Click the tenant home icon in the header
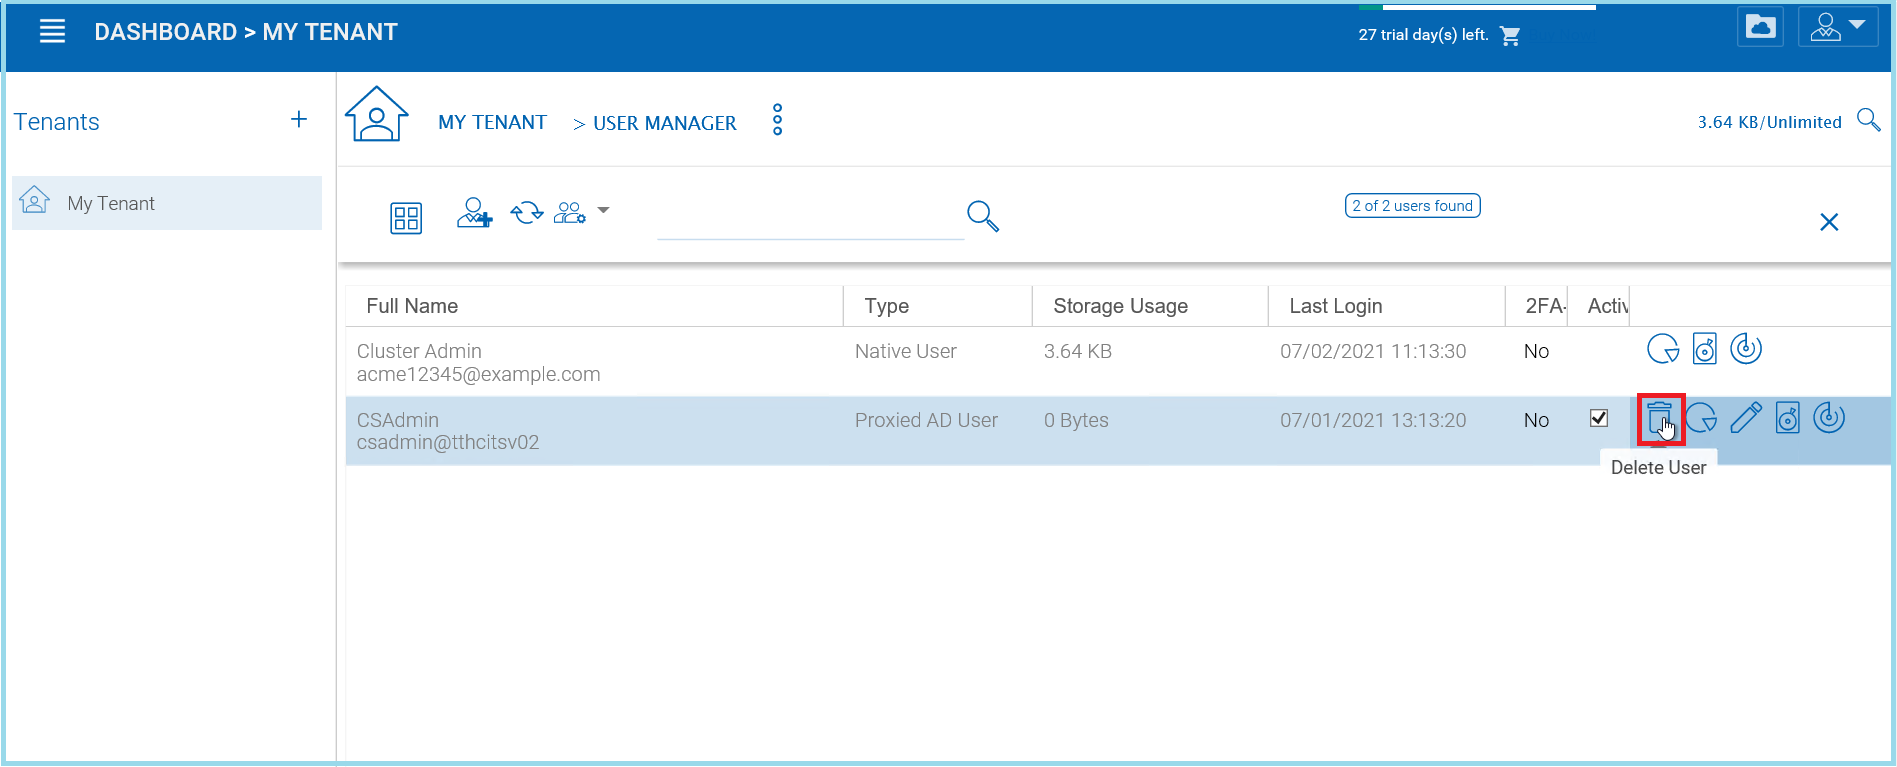Image resolution: width=1897 pixels, height=767 pixels. [x=377, y=114]
